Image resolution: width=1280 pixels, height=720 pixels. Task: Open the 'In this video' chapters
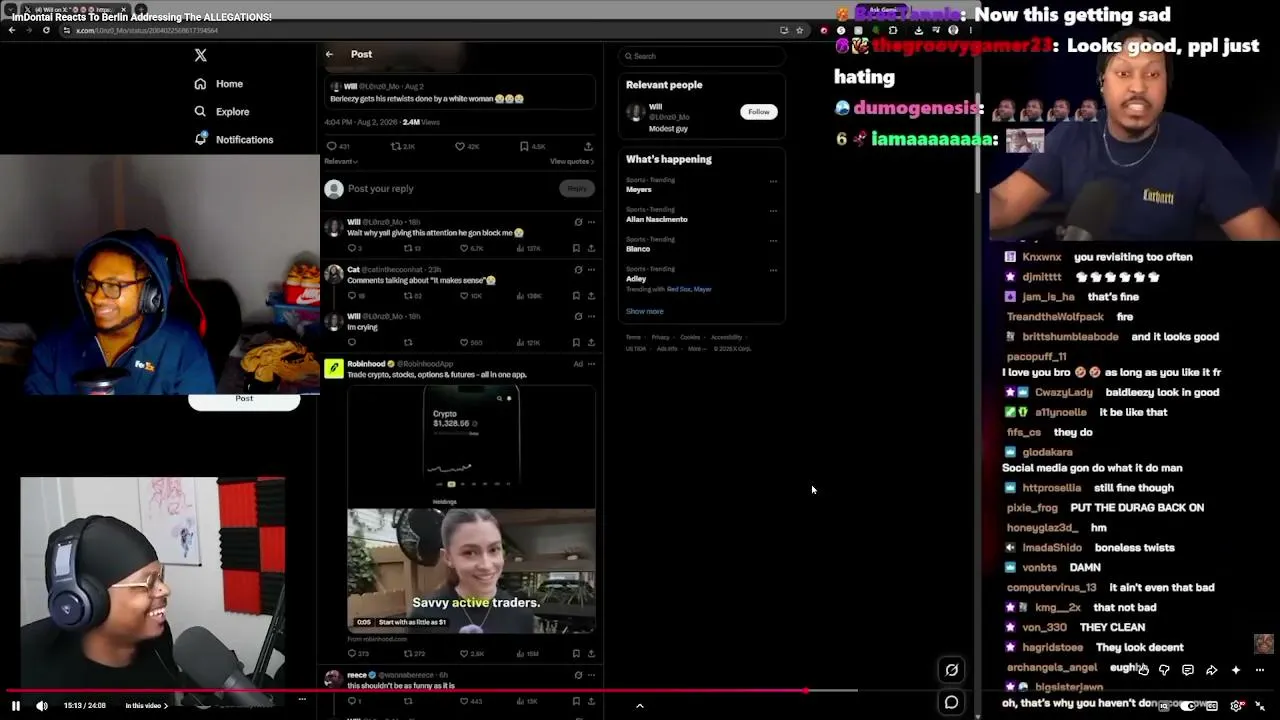(x=147, y=705)
